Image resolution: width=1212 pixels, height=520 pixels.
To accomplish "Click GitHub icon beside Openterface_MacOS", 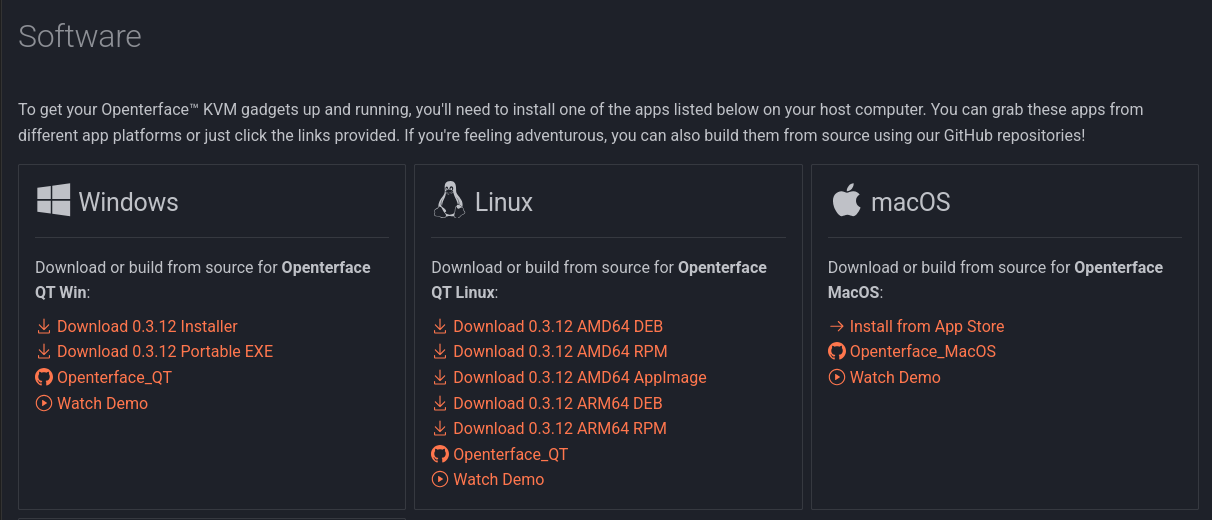I will [837, 352].
